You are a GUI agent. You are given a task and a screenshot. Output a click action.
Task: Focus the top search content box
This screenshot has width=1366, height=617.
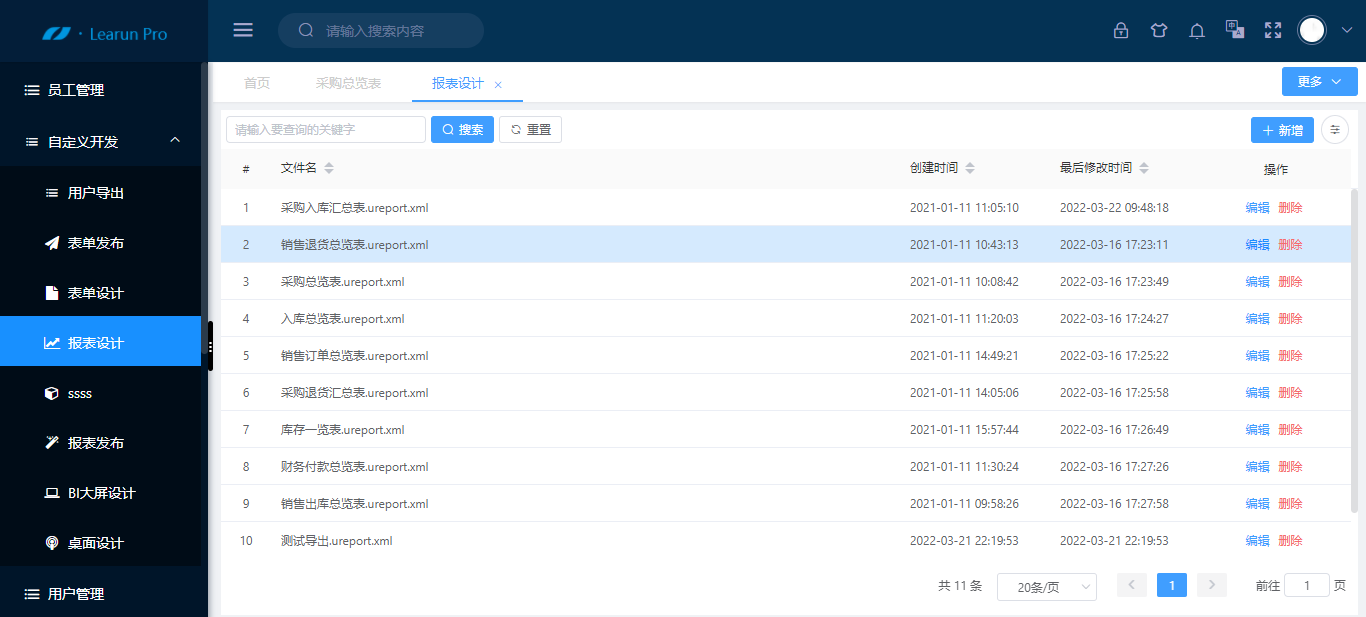click(381, 30)
